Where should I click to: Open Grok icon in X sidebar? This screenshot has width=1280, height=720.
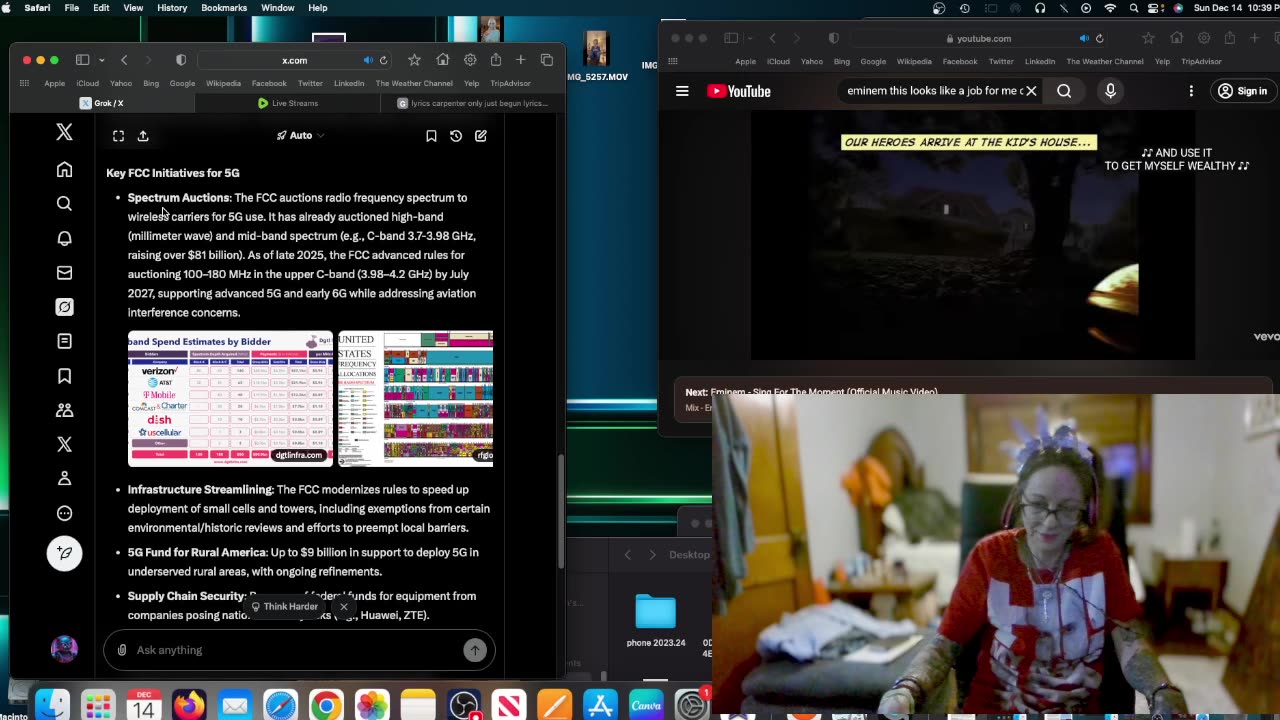(64, 307)
